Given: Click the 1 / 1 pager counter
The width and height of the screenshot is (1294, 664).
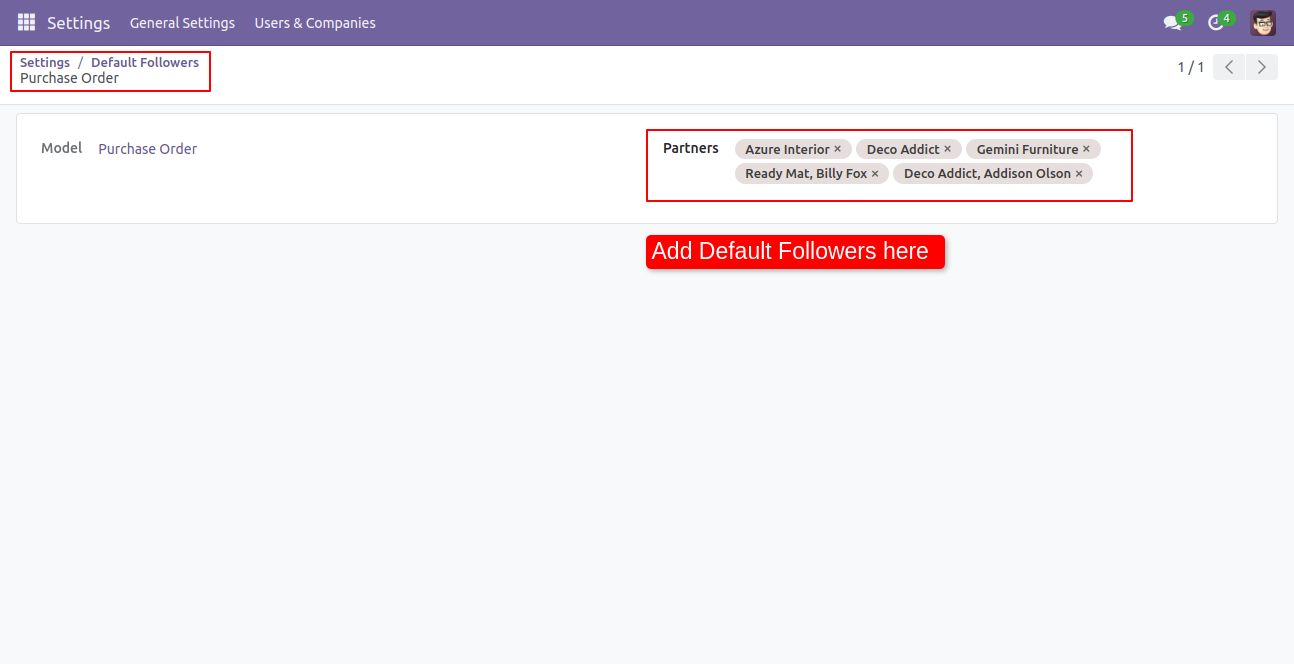Looking at the screenshot, I should tap(1190, 67).
